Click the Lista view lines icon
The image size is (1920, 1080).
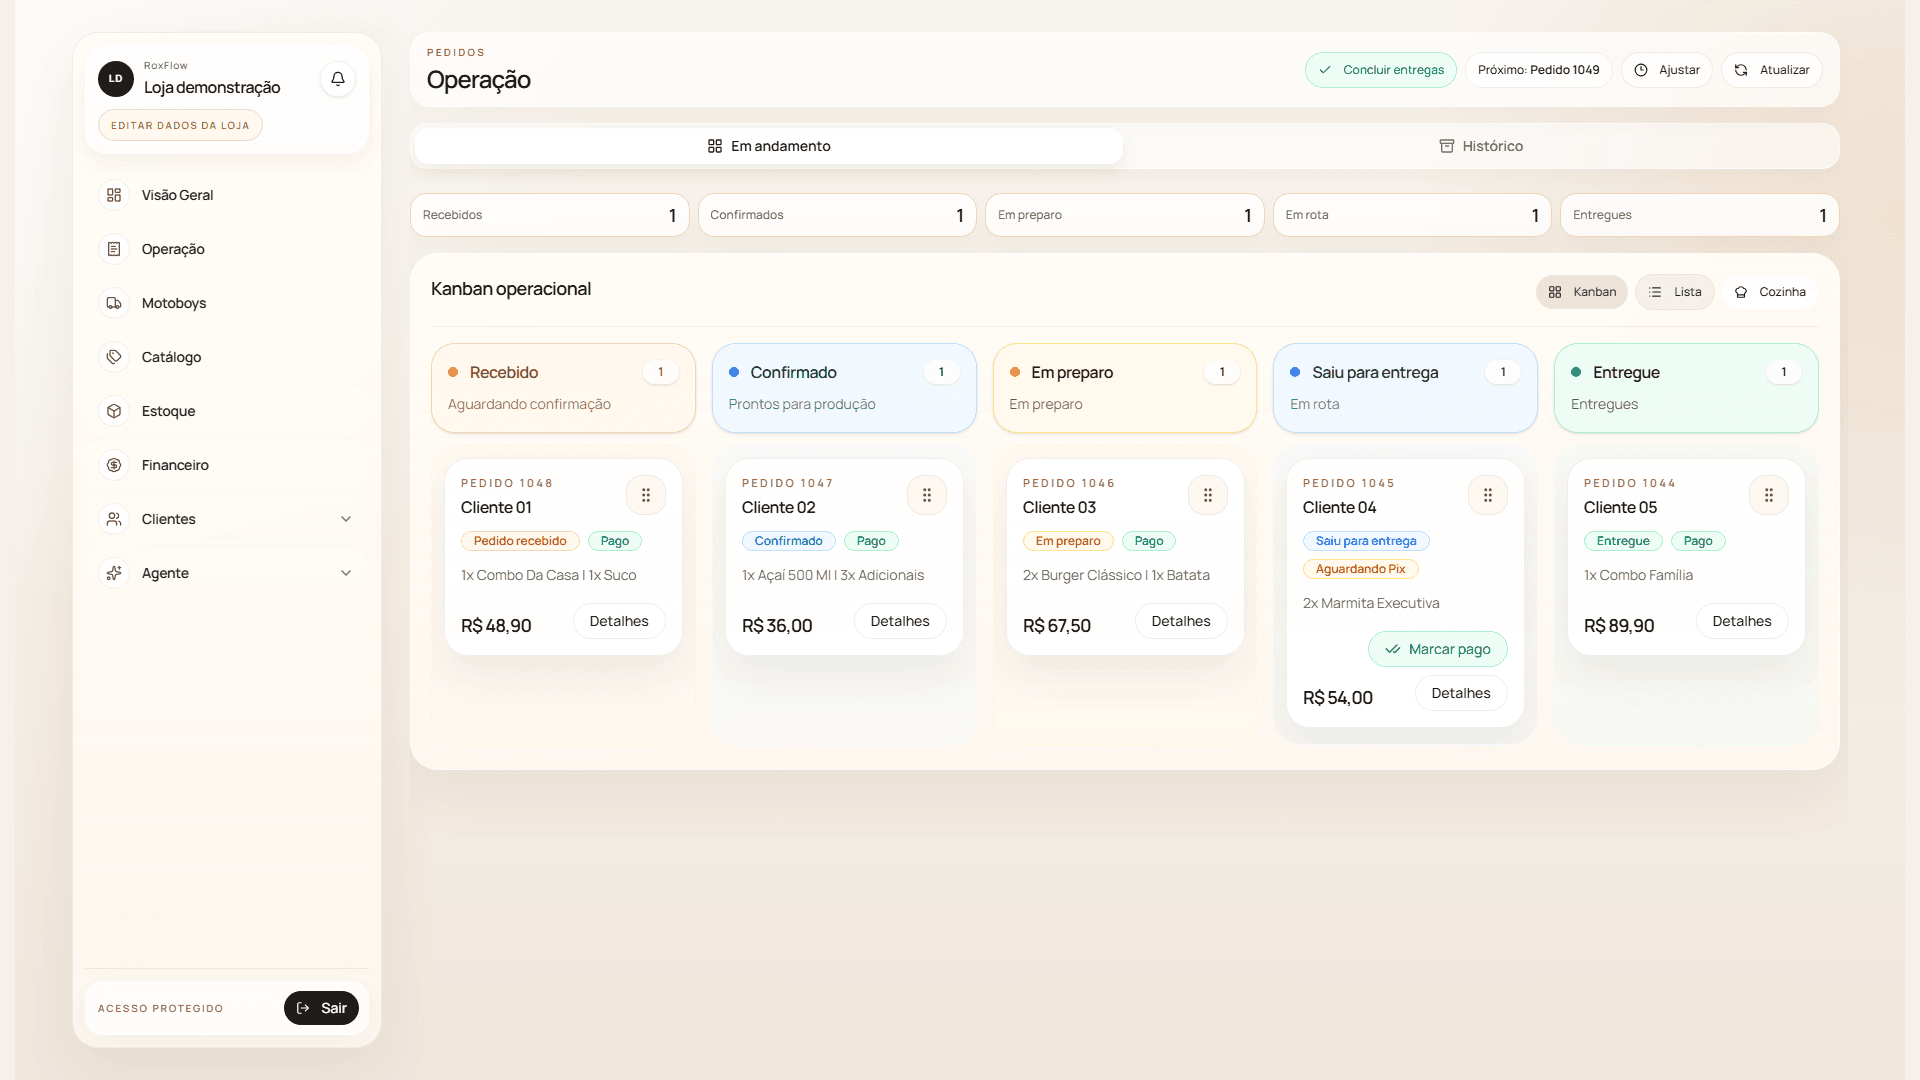coord(1655,292)
